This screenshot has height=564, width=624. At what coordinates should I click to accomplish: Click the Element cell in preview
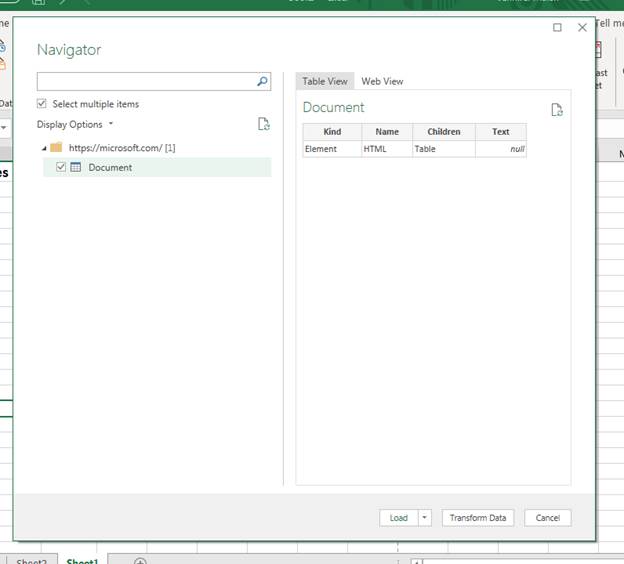(332, 149)
